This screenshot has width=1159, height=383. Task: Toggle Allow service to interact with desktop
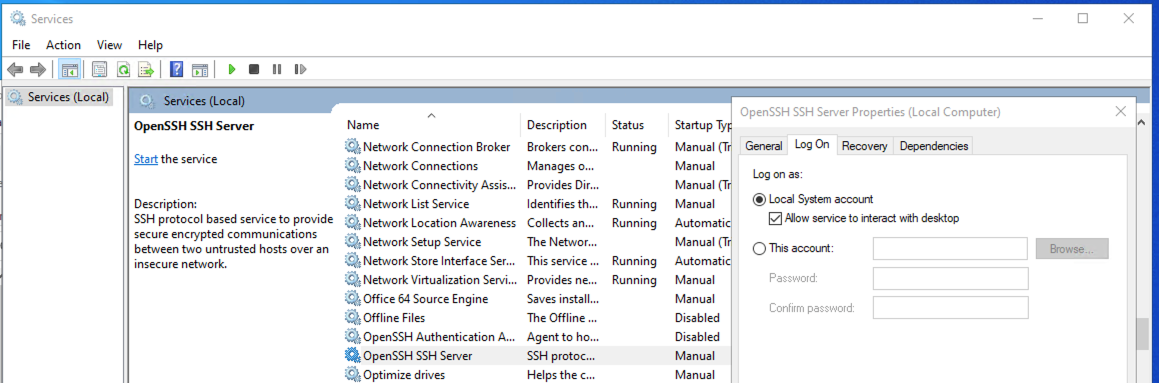[x=775, y=218]
